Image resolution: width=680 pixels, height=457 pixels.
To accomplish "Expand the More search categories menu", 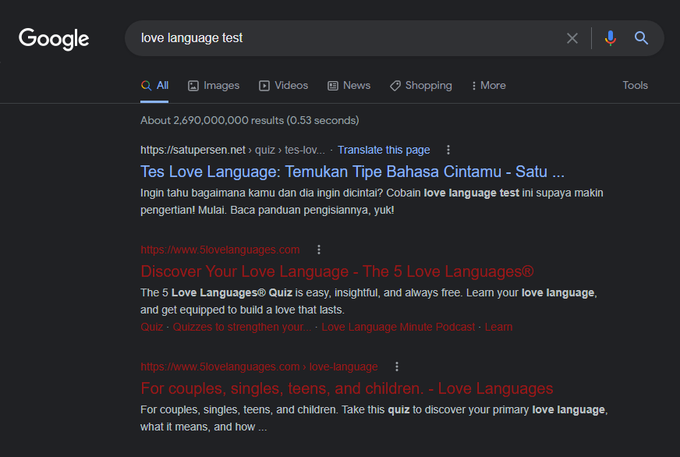I will 489,85.
